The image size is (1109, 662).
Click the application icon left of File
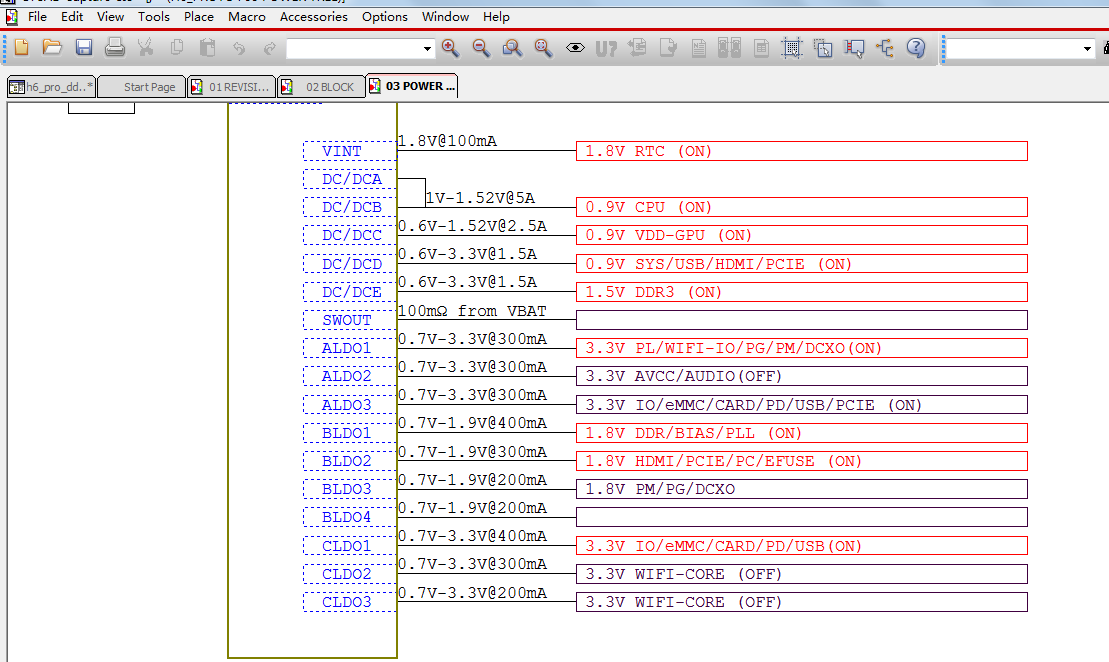pyautogui.click(x=11, y=16)
